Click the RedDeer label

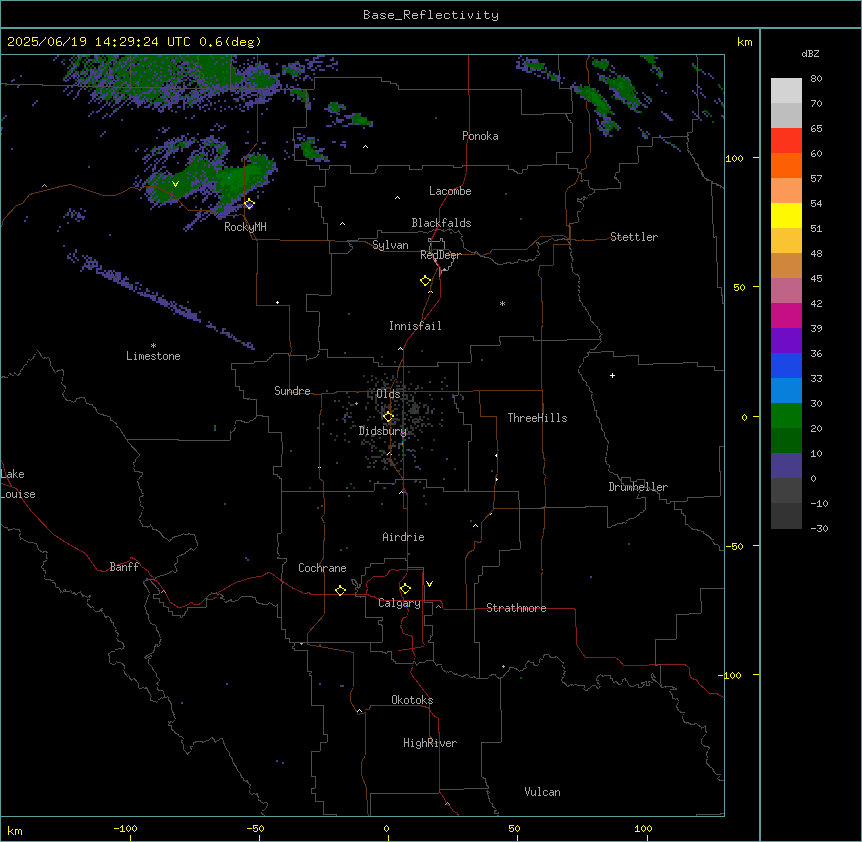click(440, 255)
